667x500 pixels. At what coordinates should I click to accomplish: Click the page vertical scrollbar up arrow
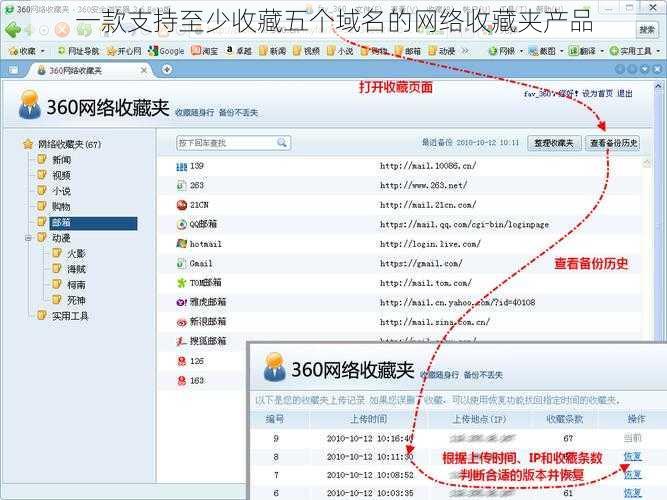[658, 86]
